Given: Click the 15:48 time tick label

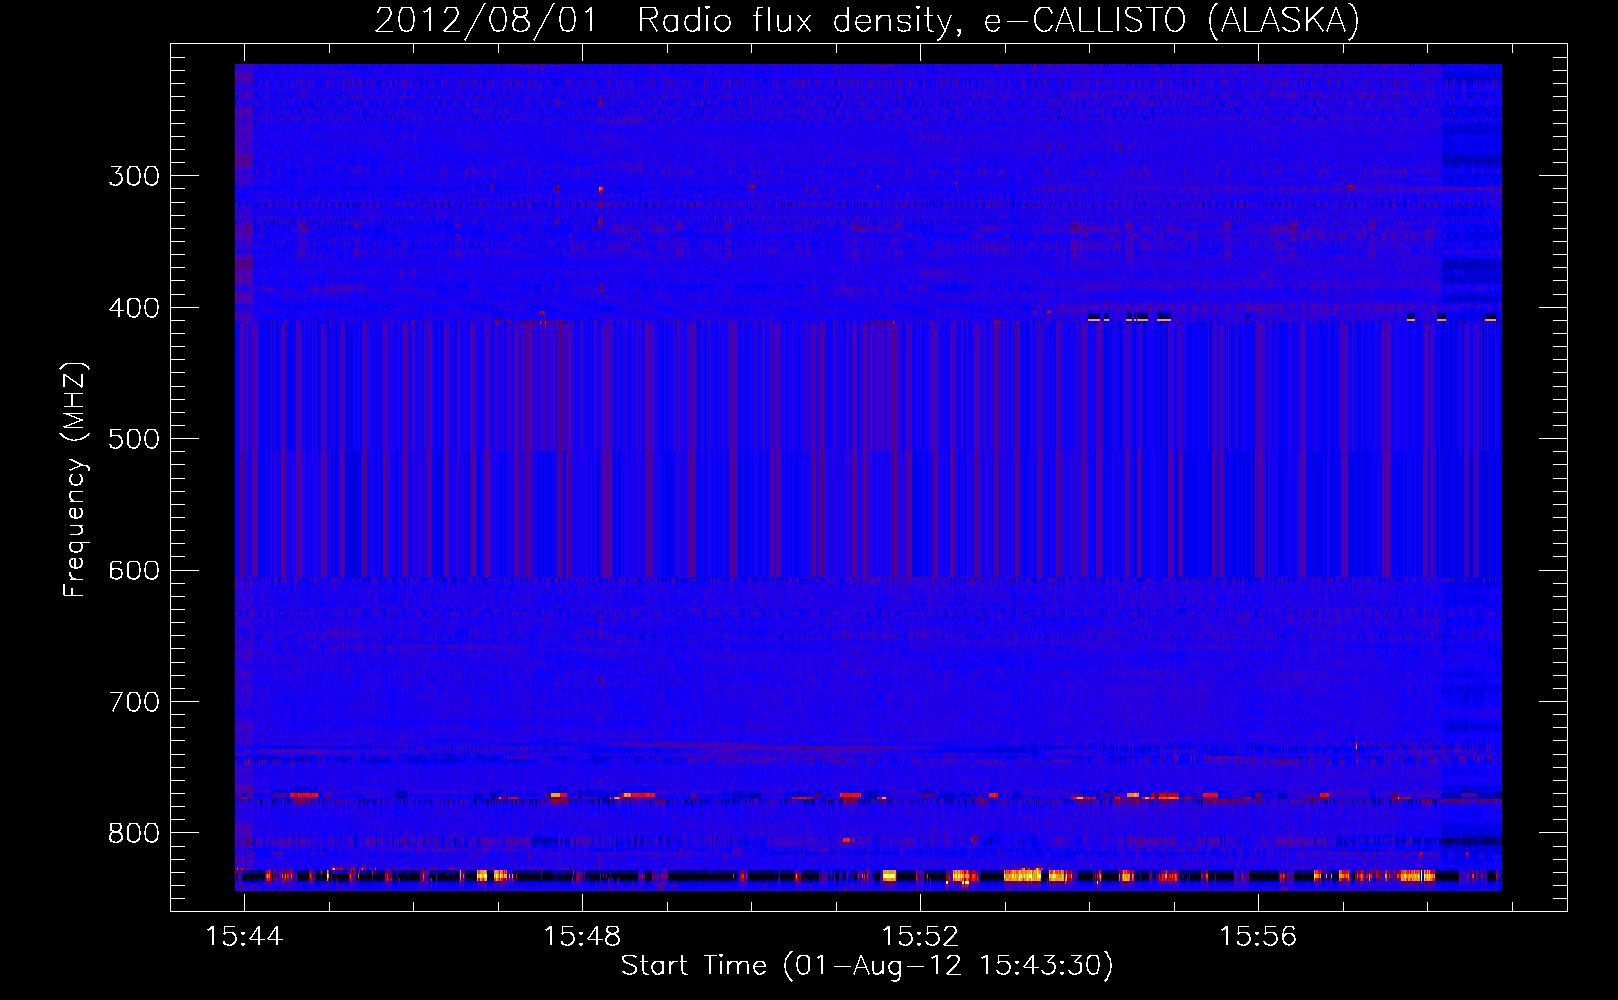Looking at the screenshot, I should (582, 937).
